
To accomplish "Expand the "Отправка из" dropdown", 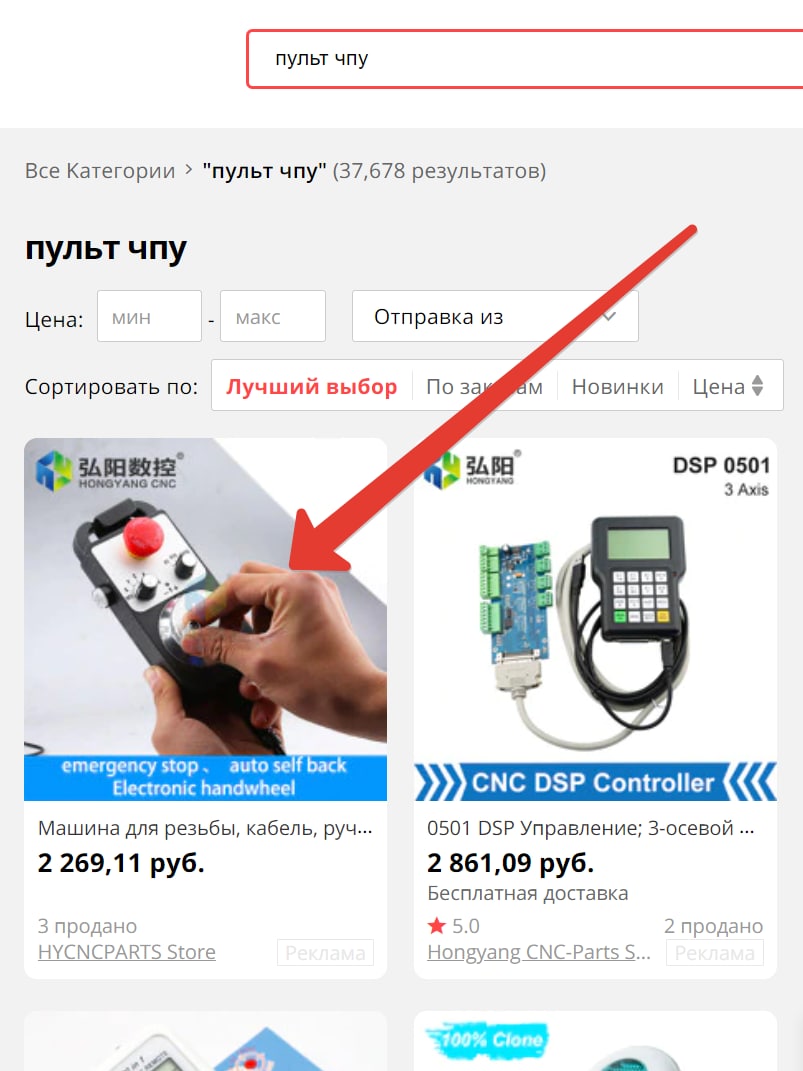I will coord(495,316).
